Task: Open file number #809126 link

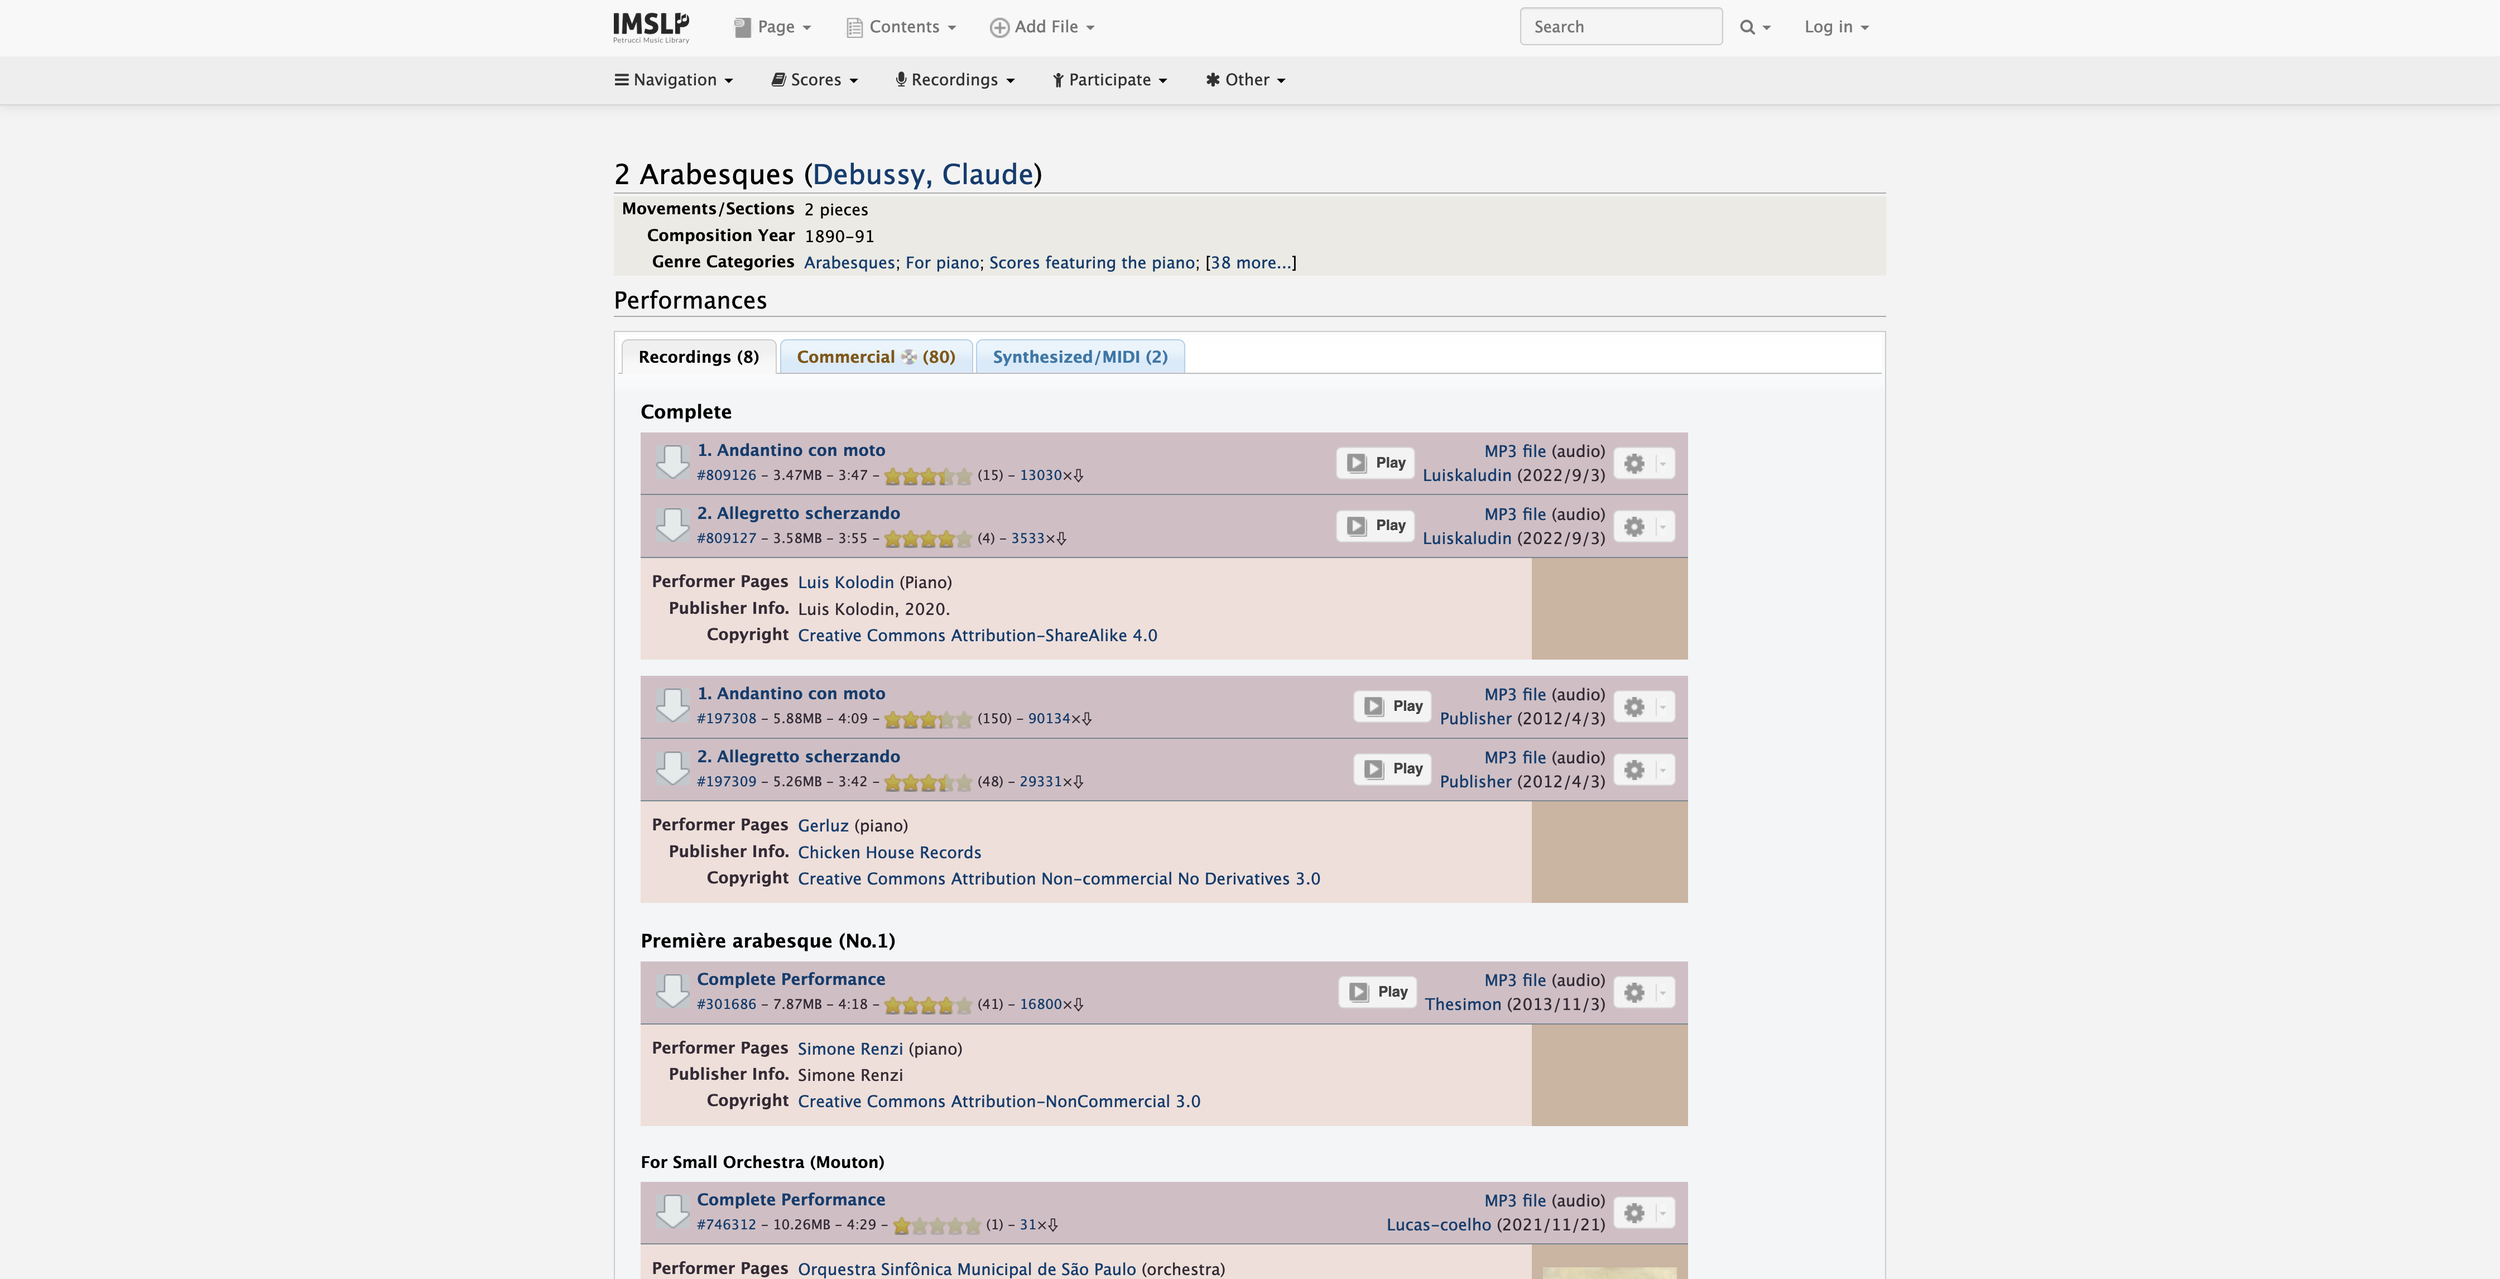Action: click(x=727, y=476)
